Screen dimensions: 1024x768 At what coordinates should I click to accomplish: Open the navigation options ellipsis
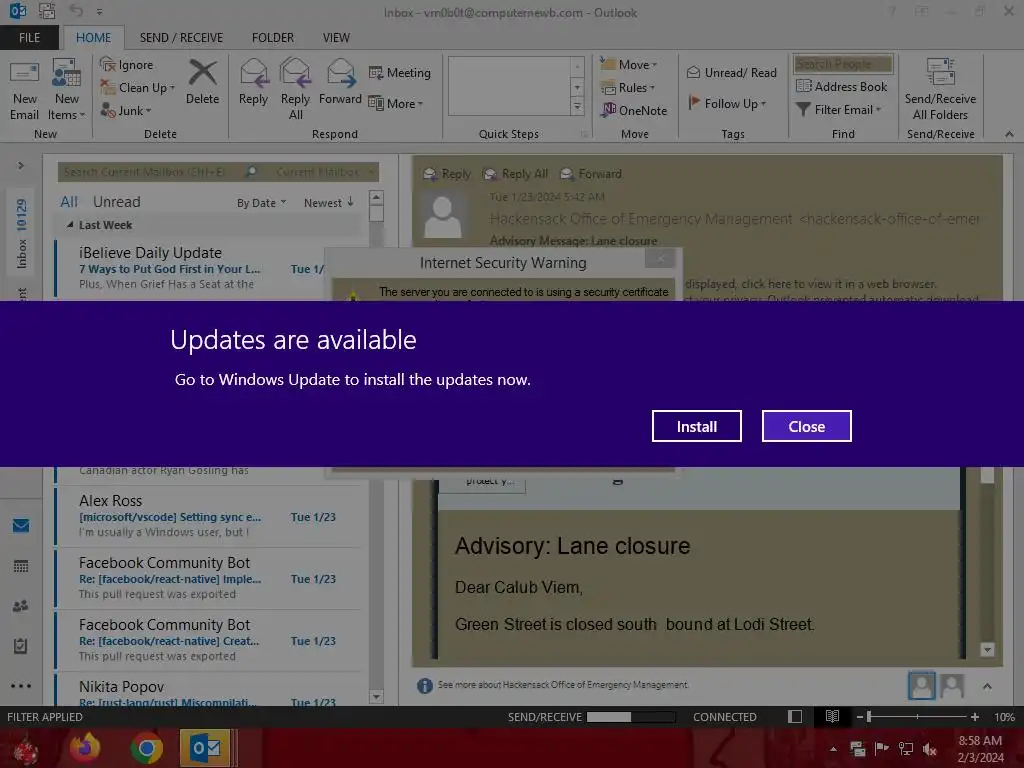coord(21,686)
